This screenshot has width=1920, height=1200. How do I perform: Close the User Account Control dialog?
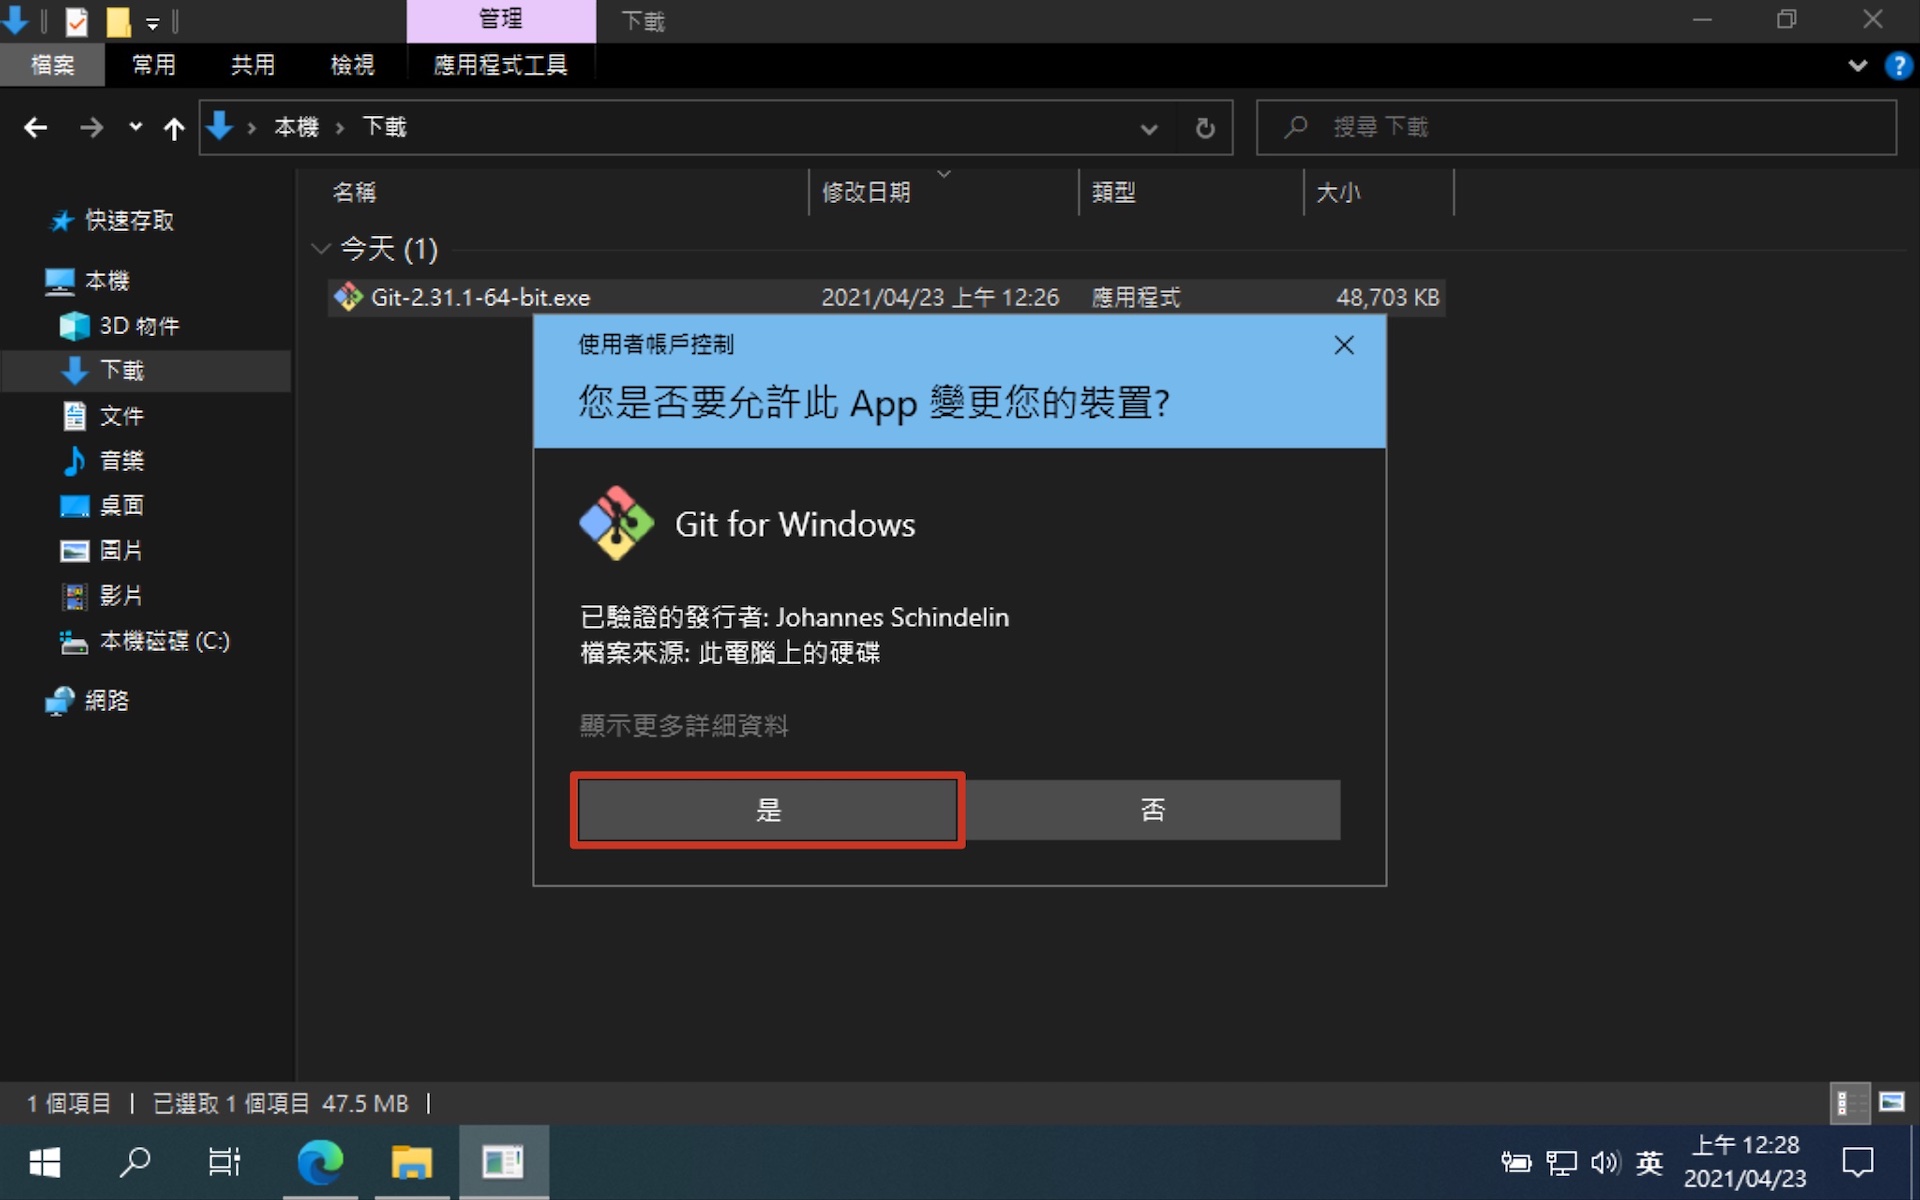[1344, 345]
